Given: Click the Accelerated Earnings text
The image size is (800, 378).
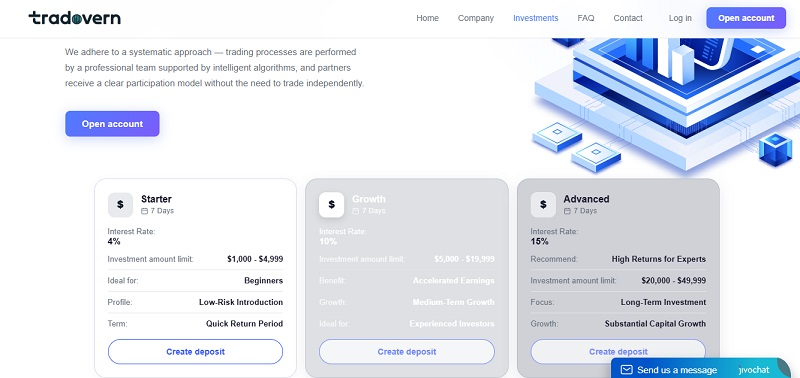Looking at the screenshot, I should 454,281.
